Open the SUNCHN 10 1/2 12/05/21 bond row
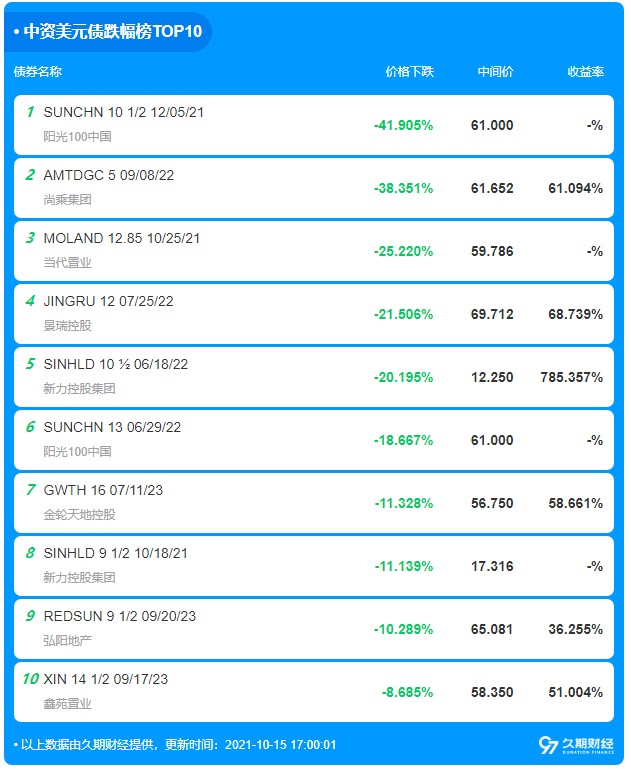The image size is (631, 769). click(x=124, y=113)
